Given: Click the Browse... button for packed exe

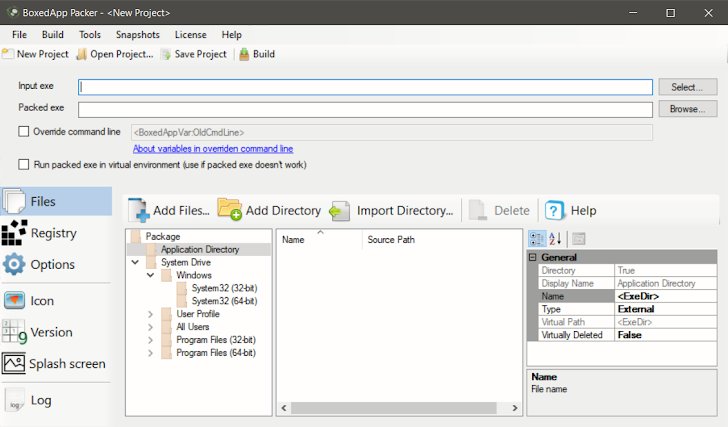Looking at the screenshot, I should (688, 109).
